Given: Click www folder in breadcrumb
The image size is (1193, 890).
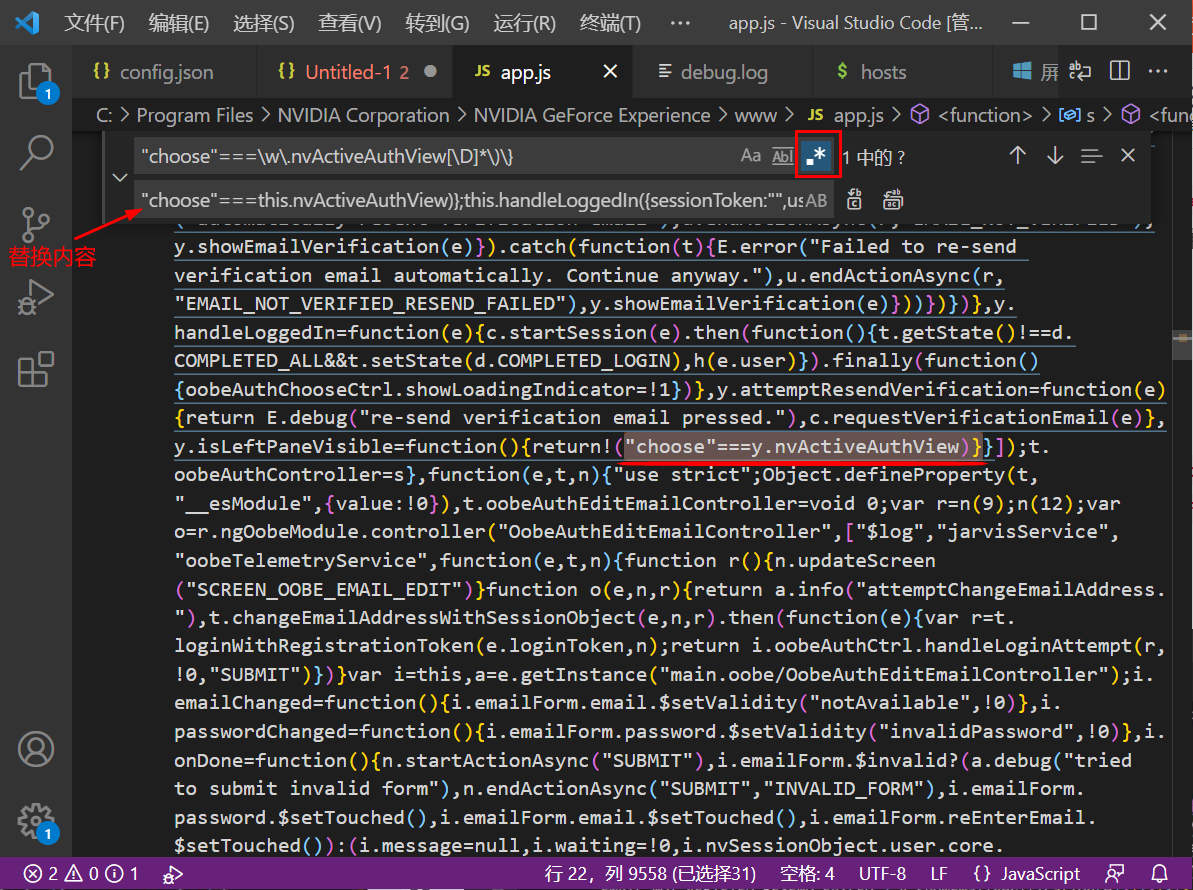Looking at the screenshot, I should pos(756,115).
